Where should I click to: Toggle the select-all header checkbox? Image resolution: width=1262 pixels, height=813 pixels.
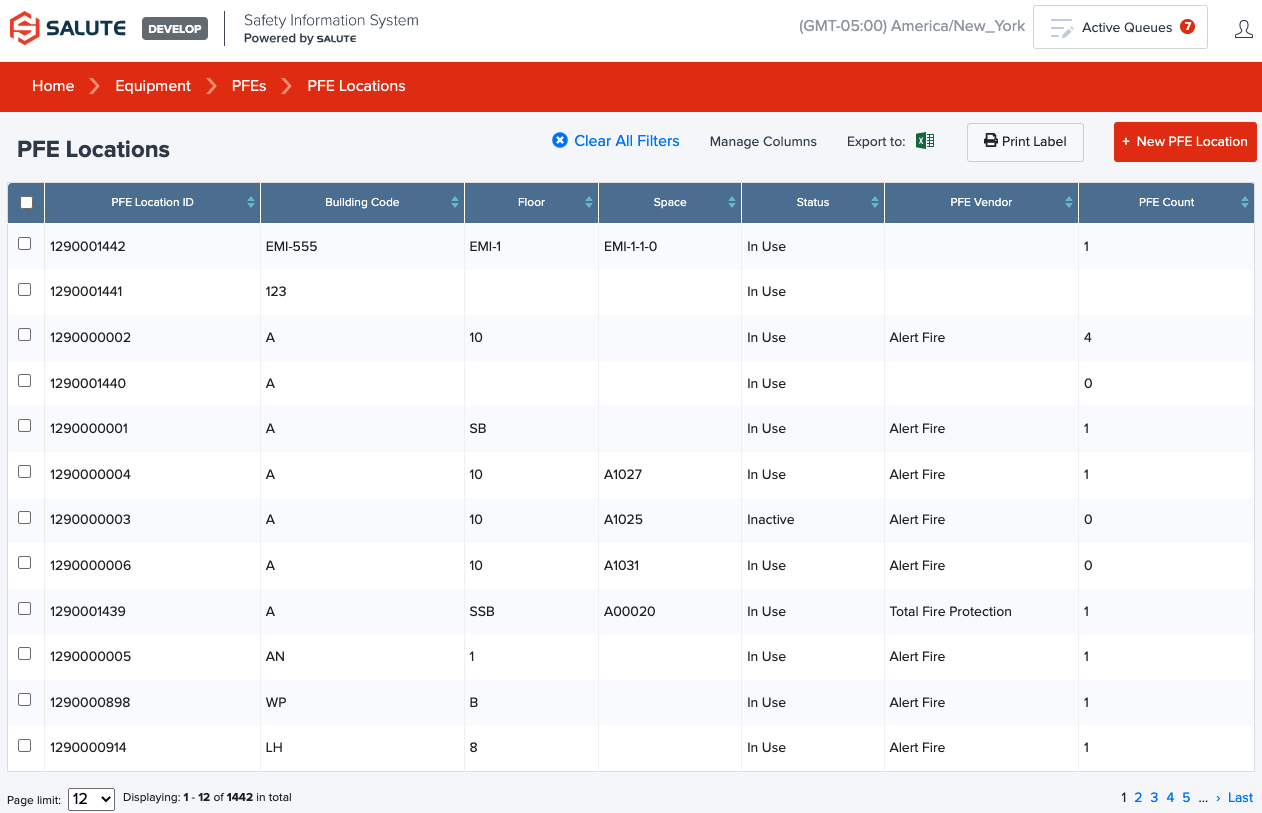pyautogui.click(x=26, y=202)
